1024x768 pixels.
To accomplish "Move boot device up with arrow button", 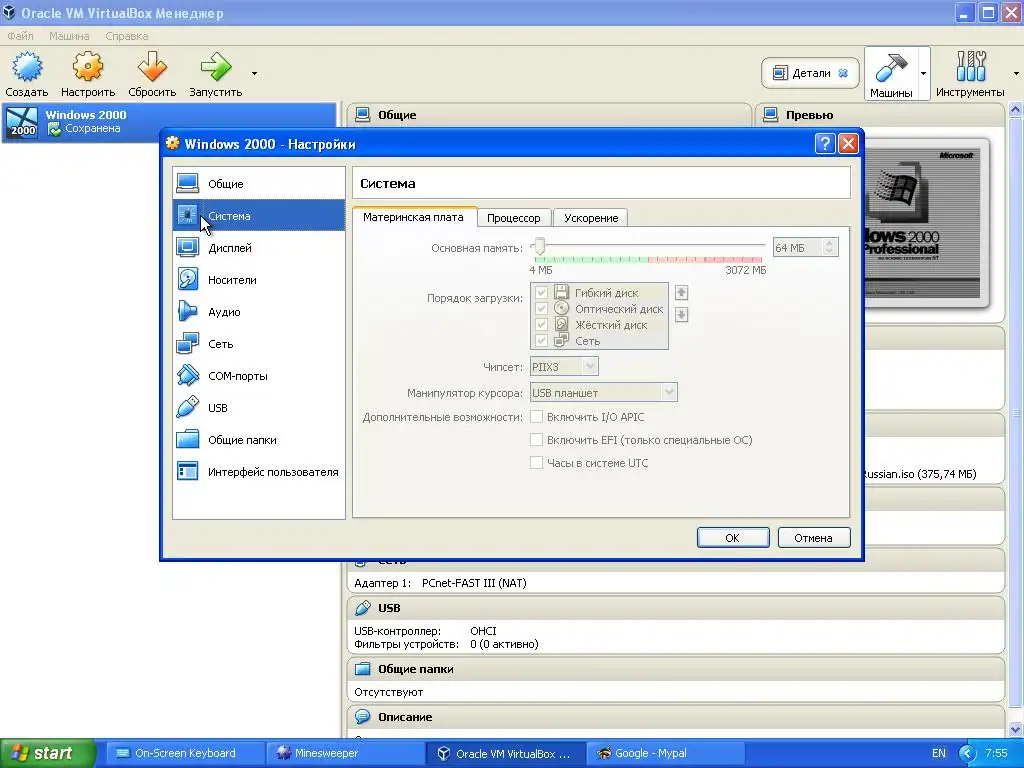I will (681, 293).
